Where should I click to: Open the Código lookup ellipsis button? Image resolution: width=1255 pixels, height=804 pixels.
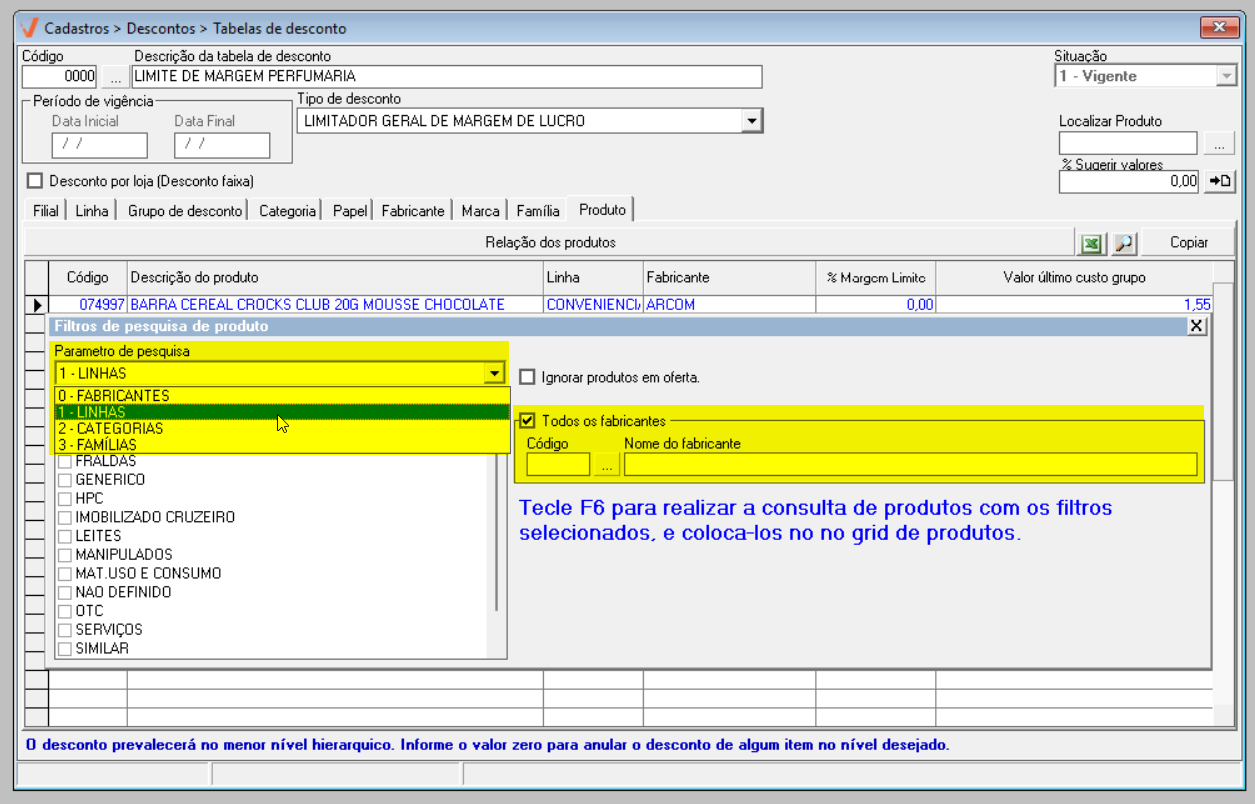pyautogui.click(x=115, y=77)
